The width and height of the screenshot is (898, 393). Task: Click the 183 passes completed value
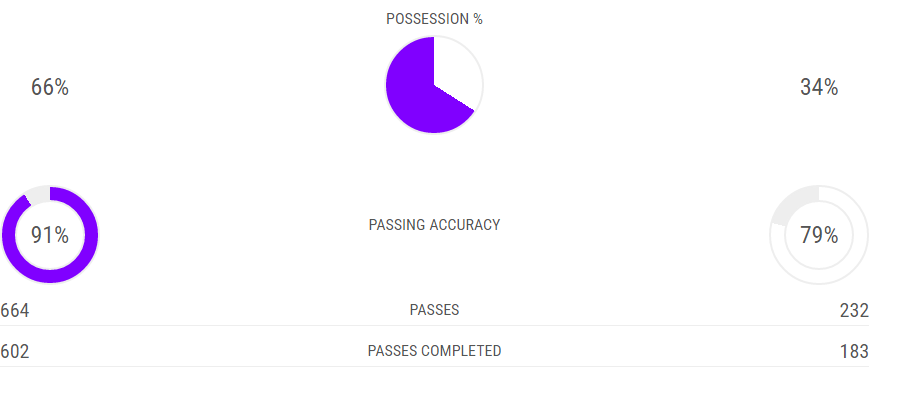[x=854, y=351]
